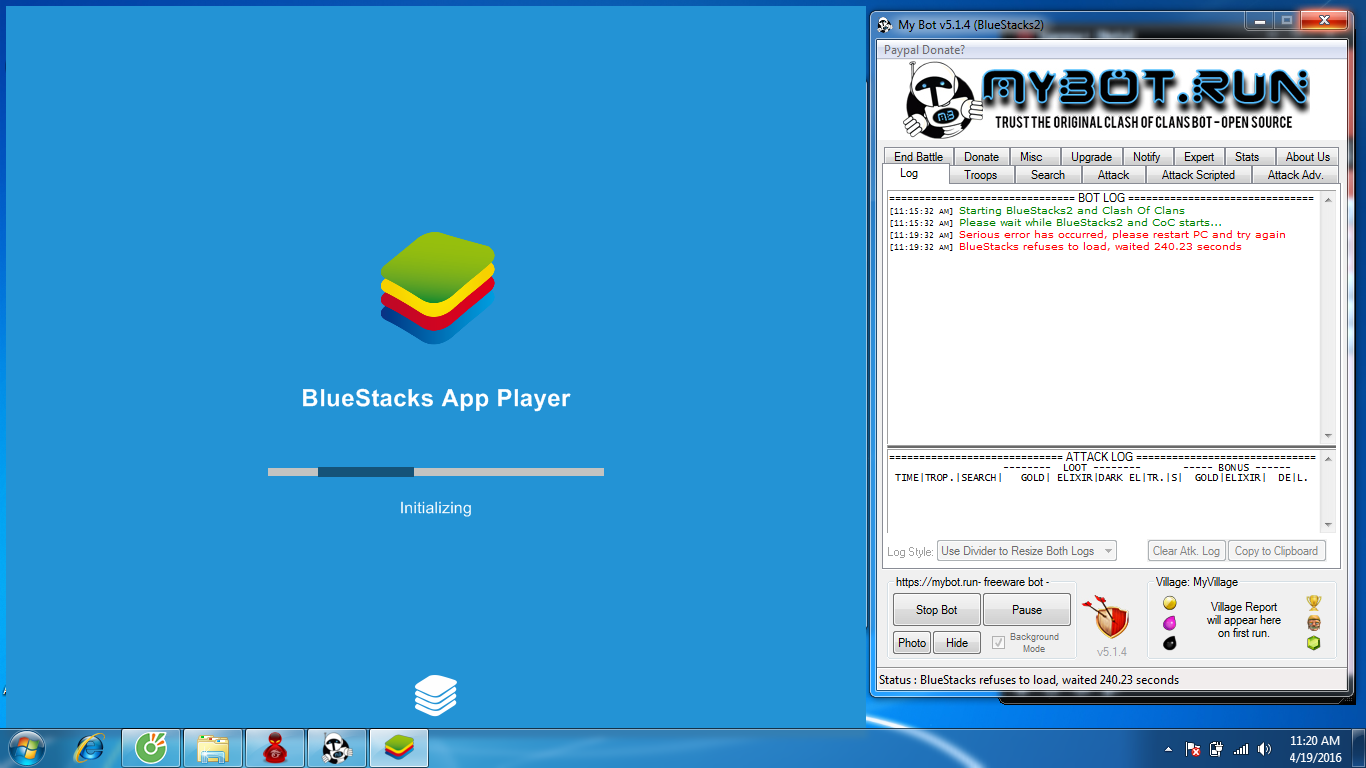Screen dimensions: 1366x768
Task: Click the bot log down scroll arrow
Action: click(1328, 436)
